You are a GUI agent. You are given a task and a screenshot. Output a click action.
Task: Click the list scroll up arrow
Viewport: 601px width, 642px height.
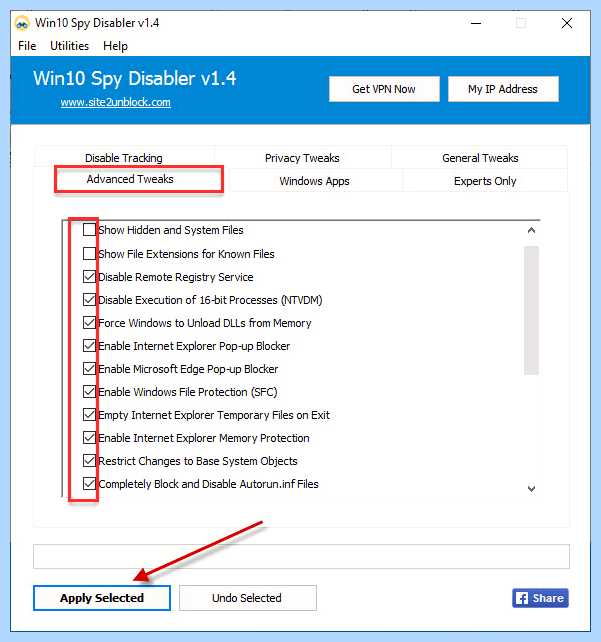tap(531, 230)
